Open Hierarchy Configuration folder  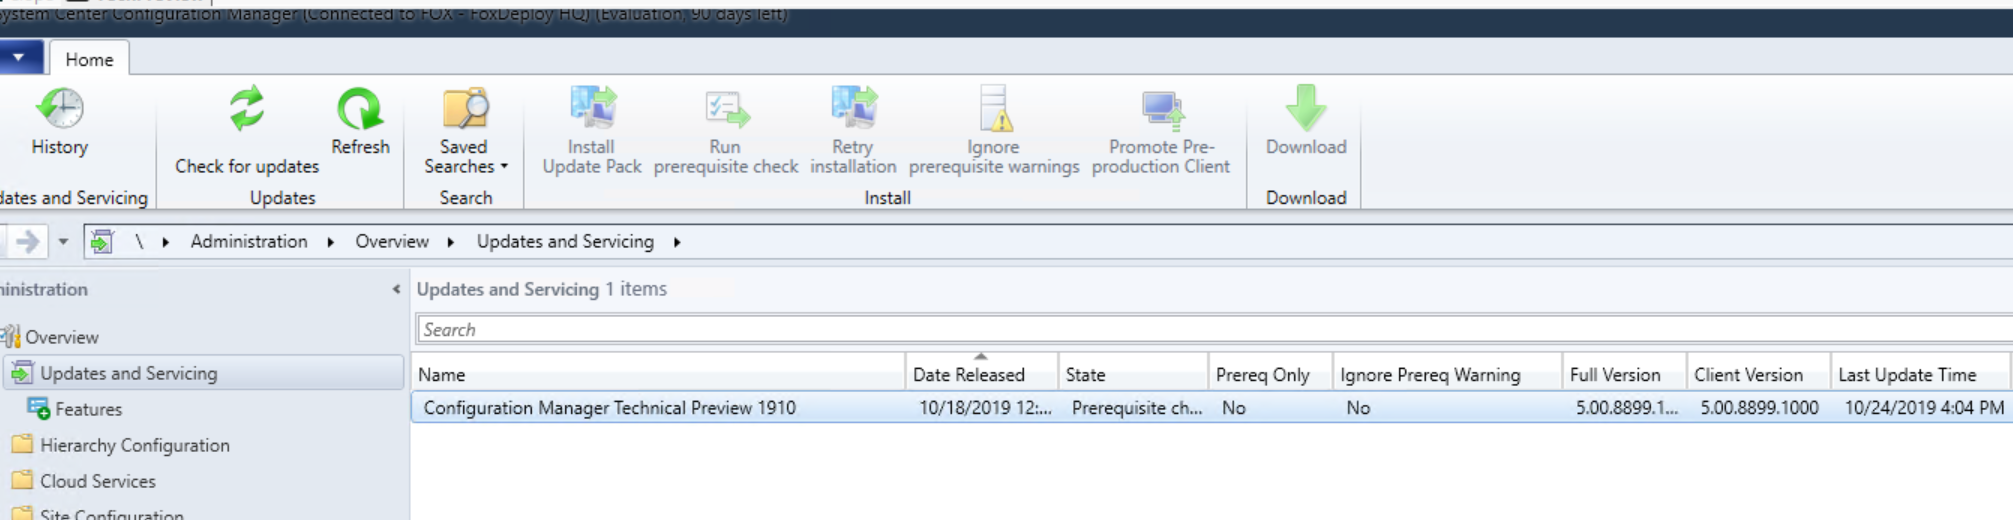134,445
